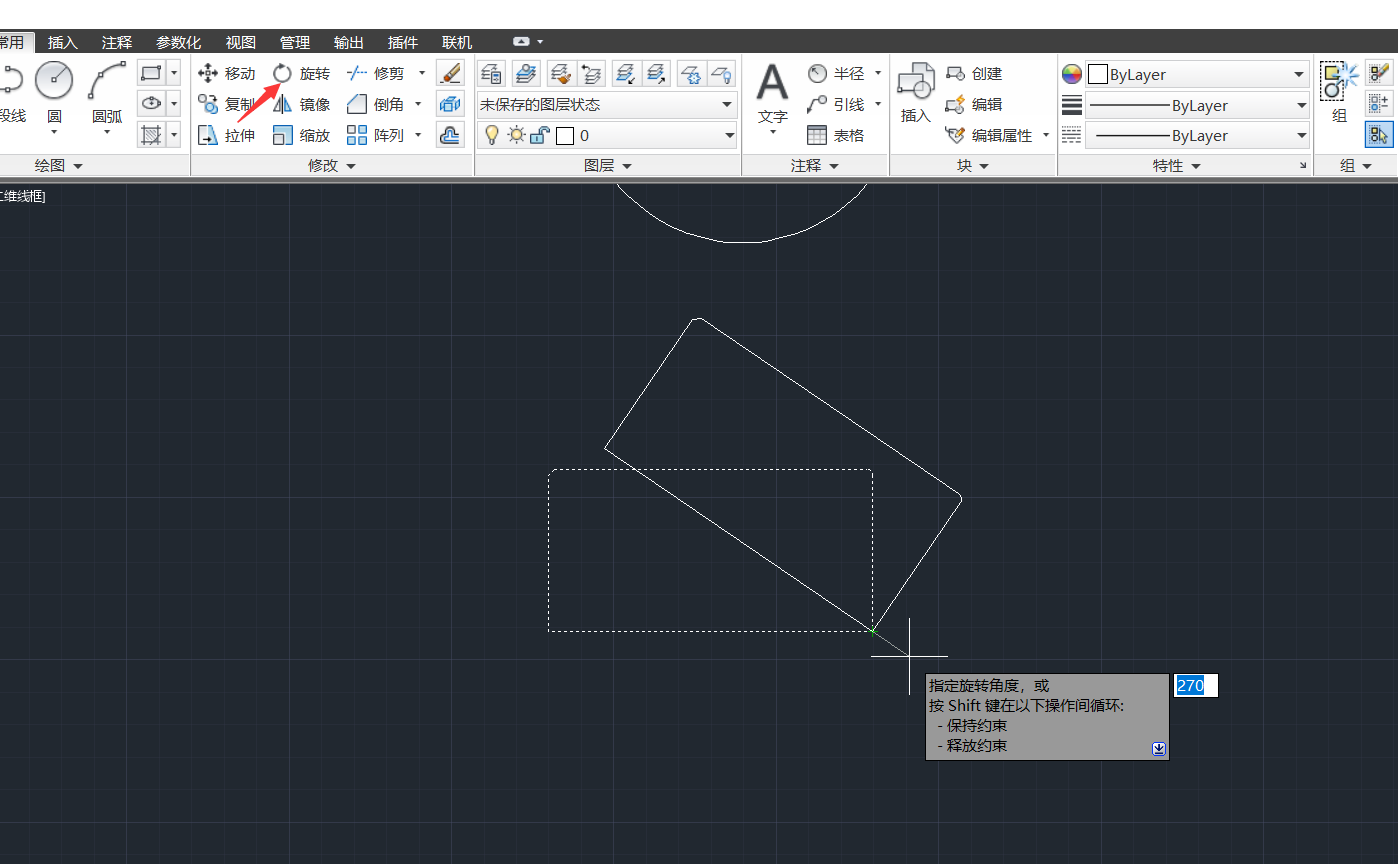
Task: Click the block Edit (编辑) button
Action: click(x=974, y=104)
